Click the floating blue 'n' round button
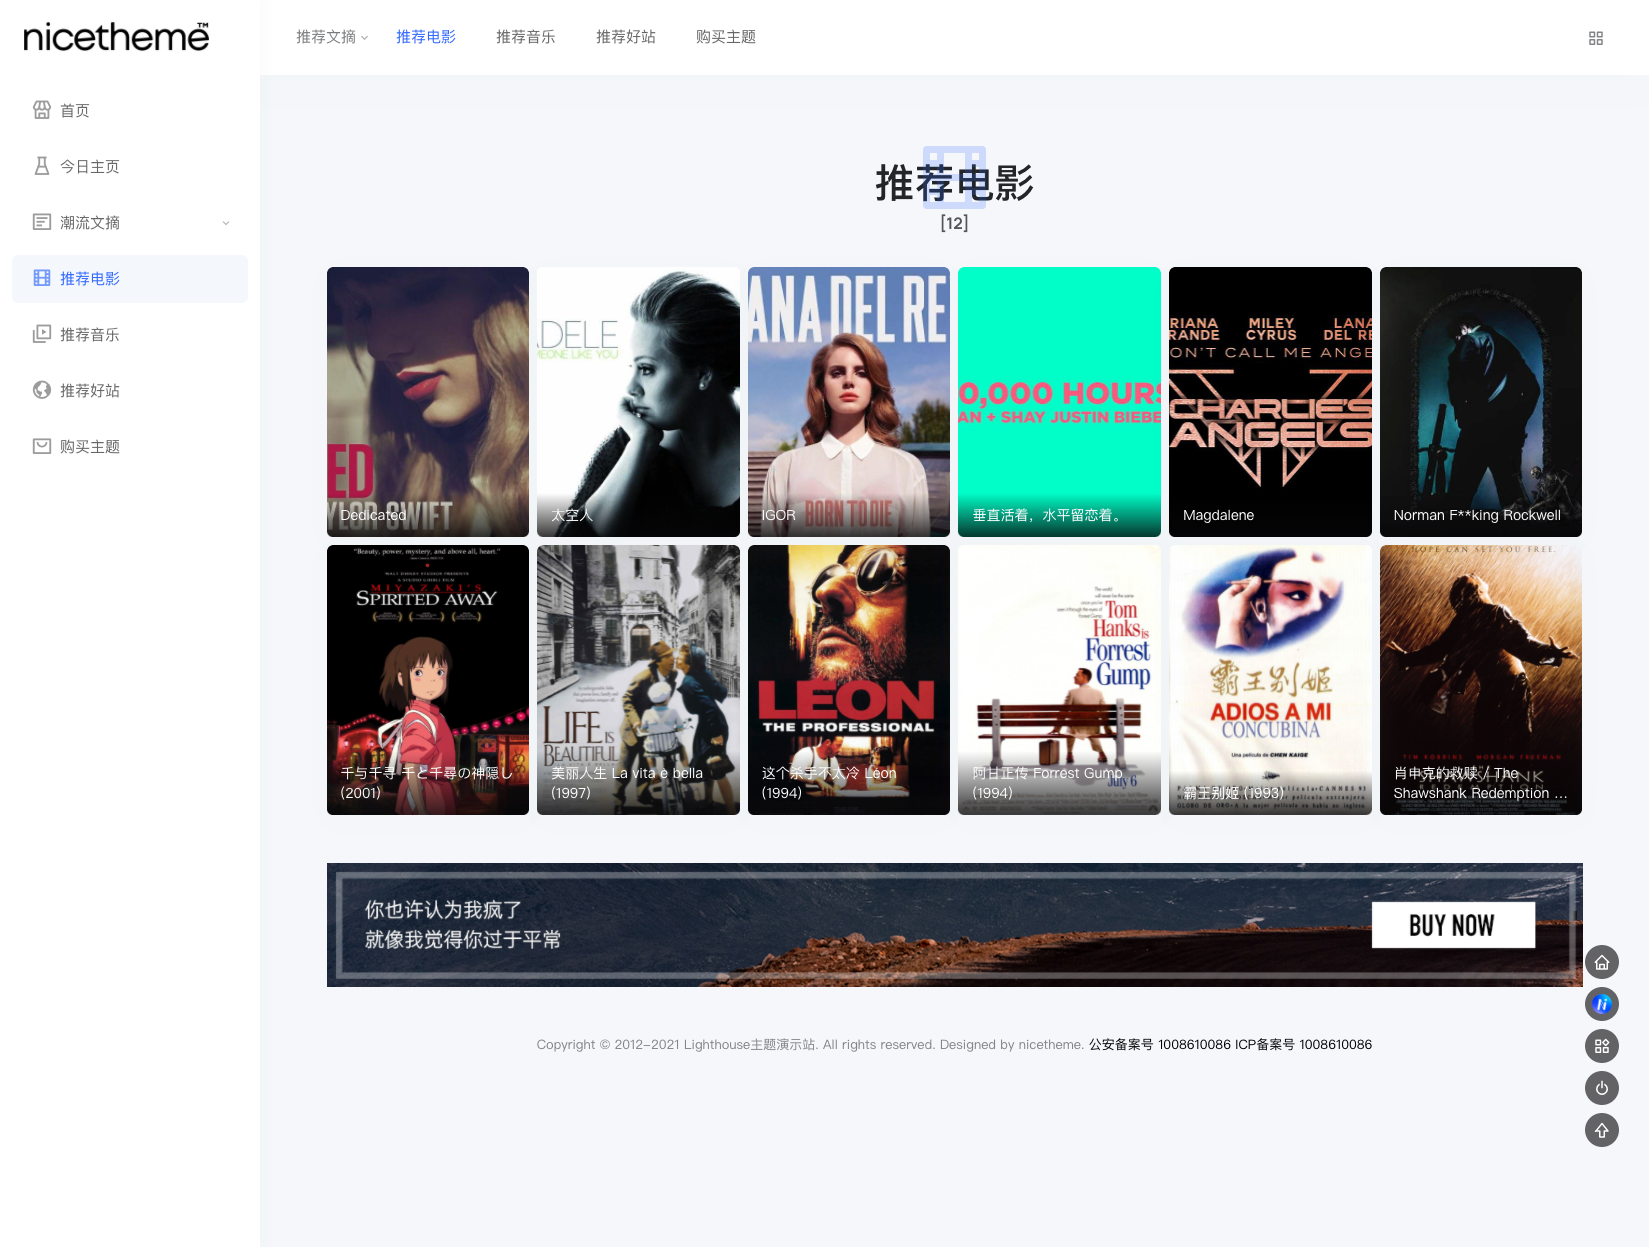Viewport: 1649px width, 1247px height. click(1602, 1004)
